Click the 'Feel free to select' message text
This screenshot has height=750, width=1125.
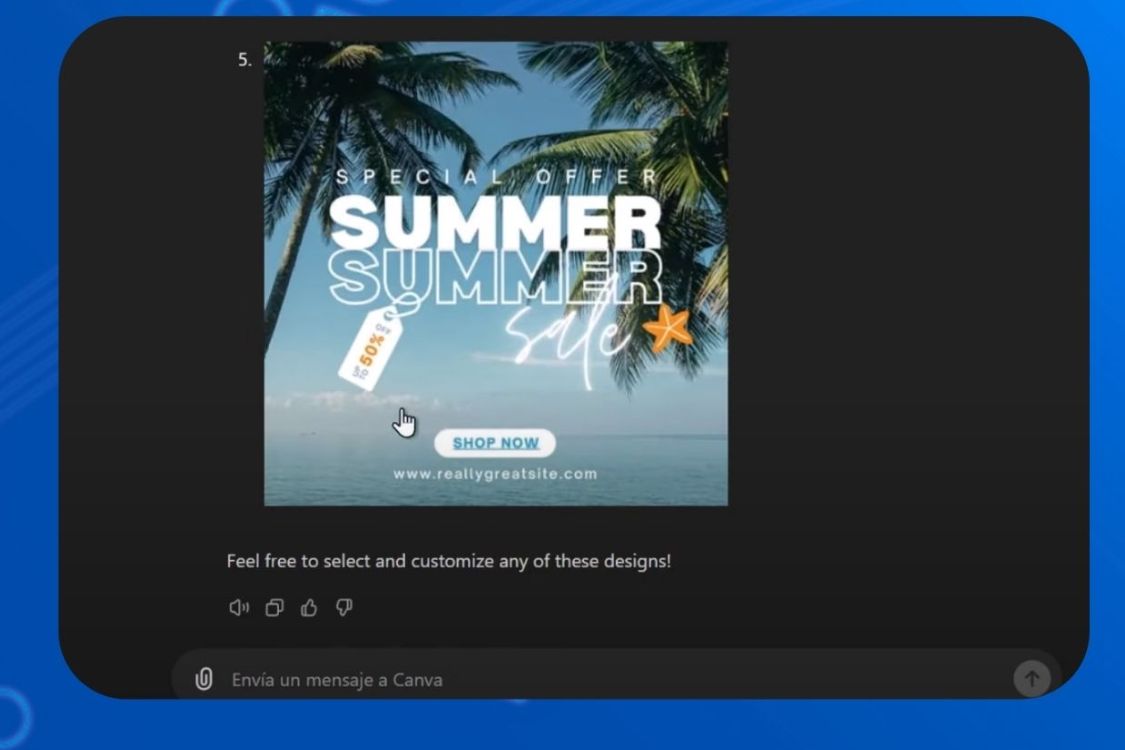448,561
